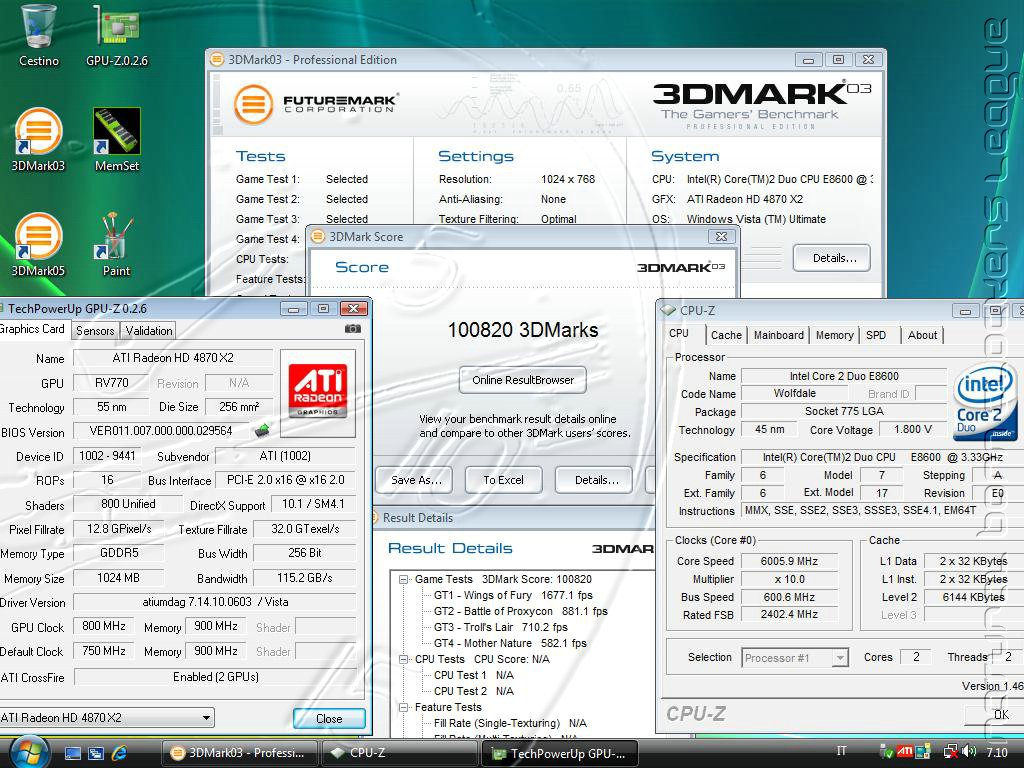Screen dimensions: 1024x768
Task: Click the GPU Name field in GPU-Z
Action: point(173,358)
